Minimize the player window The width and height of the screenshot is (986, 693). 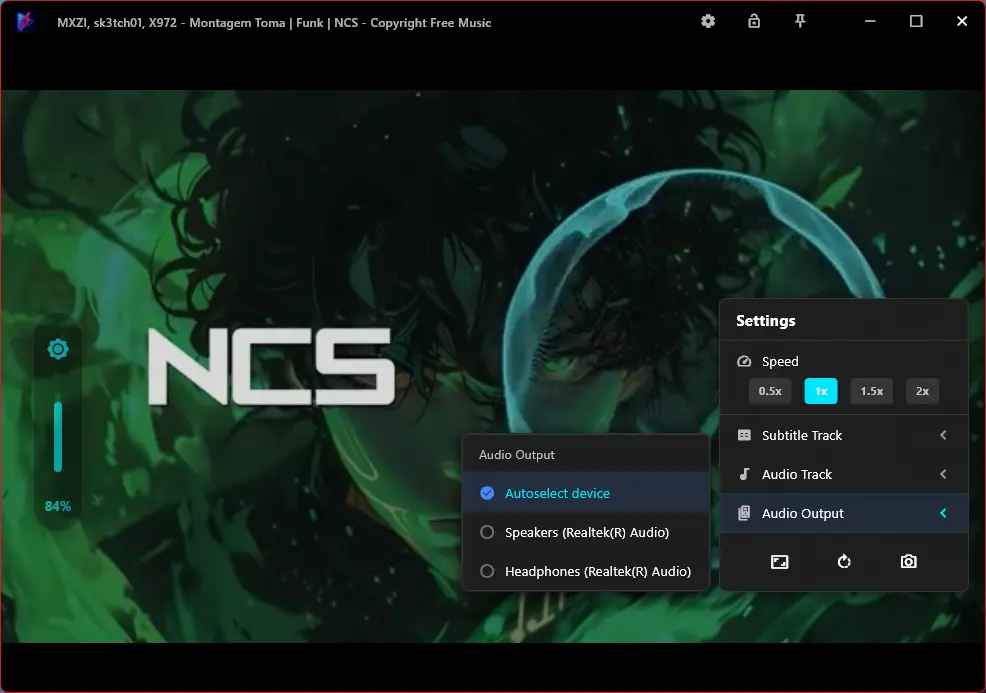870,21
